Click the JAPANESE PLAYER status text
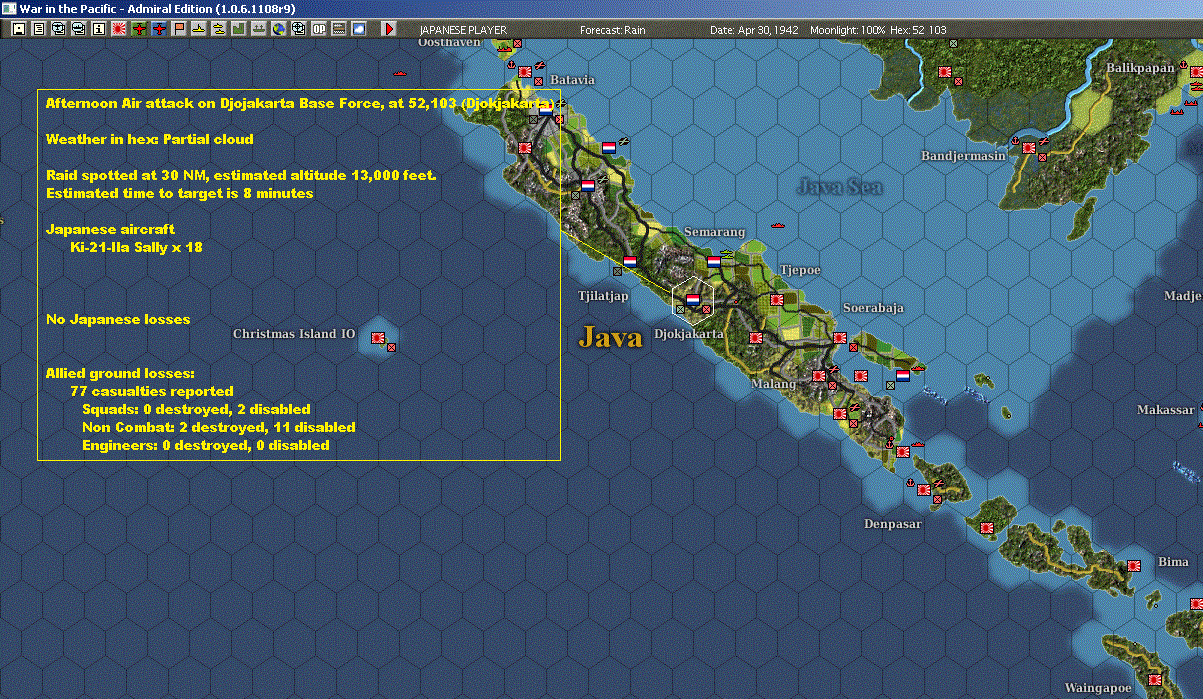Screen dimensions: 1203x699 (463, 30)
